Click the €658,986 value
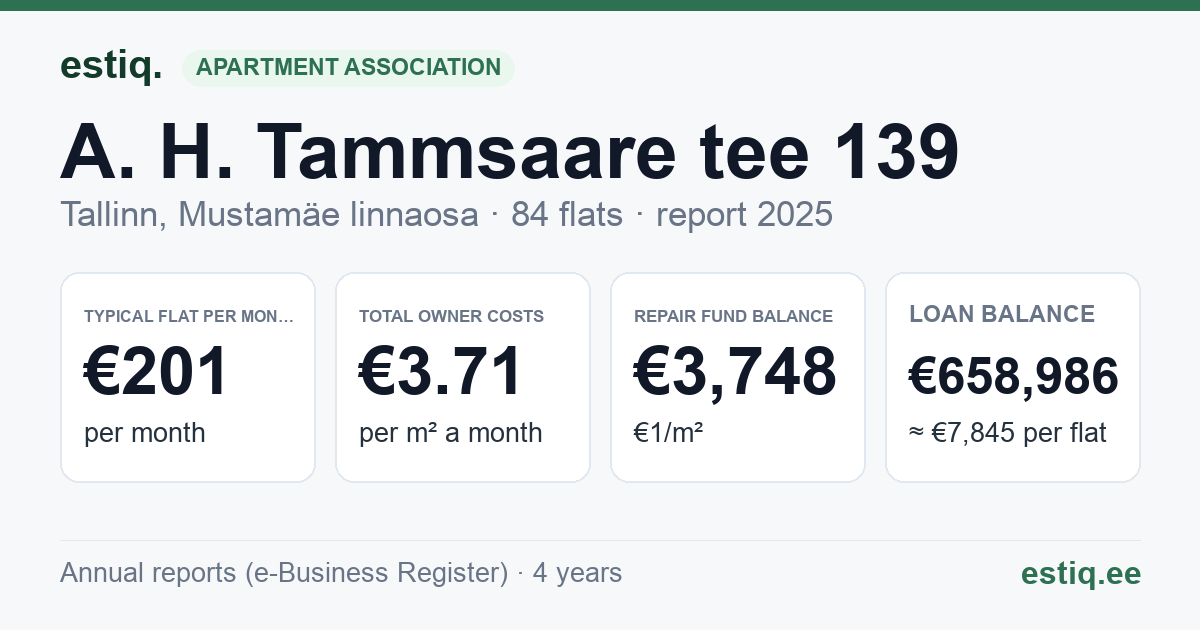 coord(1013,377)
